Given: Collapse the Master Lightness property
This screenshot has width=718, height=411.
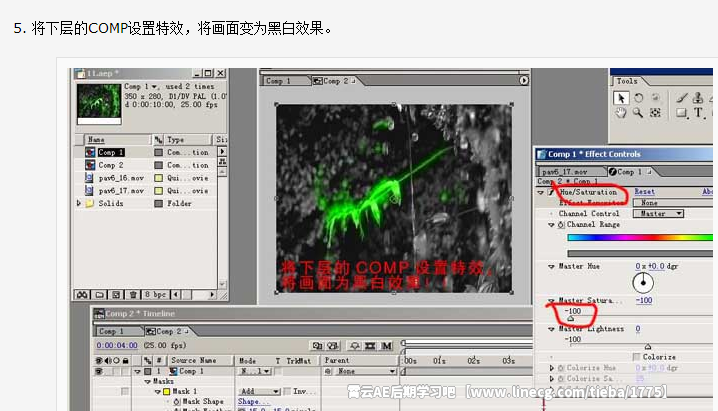Looking at the screenshot, I should point(551,329).
